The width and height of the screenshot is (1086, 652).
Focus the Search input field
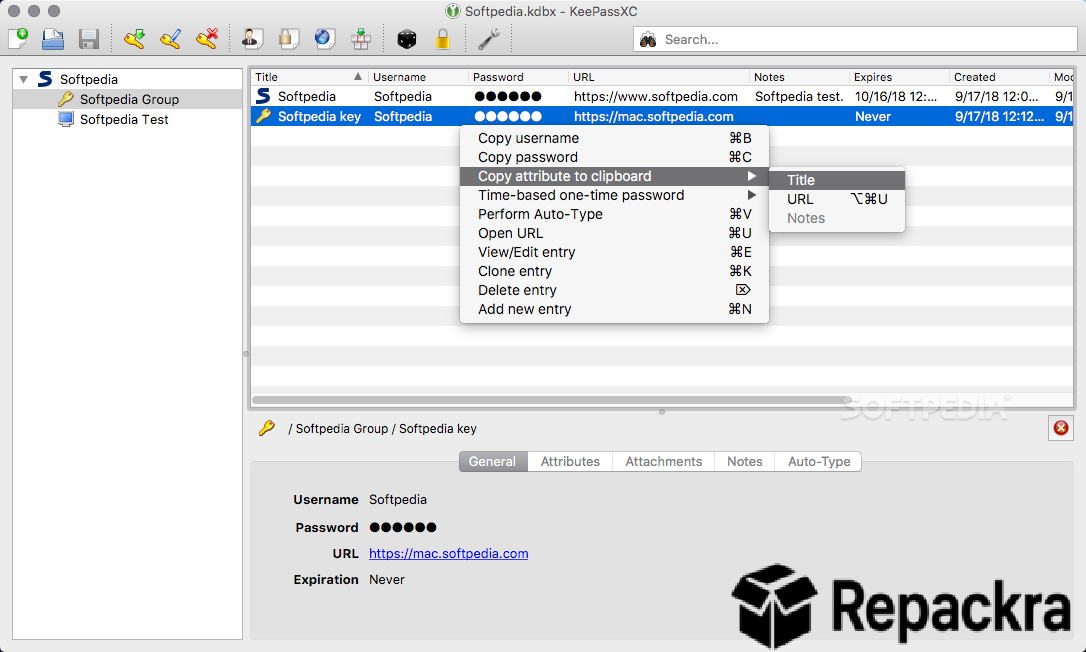click(855, 39)
